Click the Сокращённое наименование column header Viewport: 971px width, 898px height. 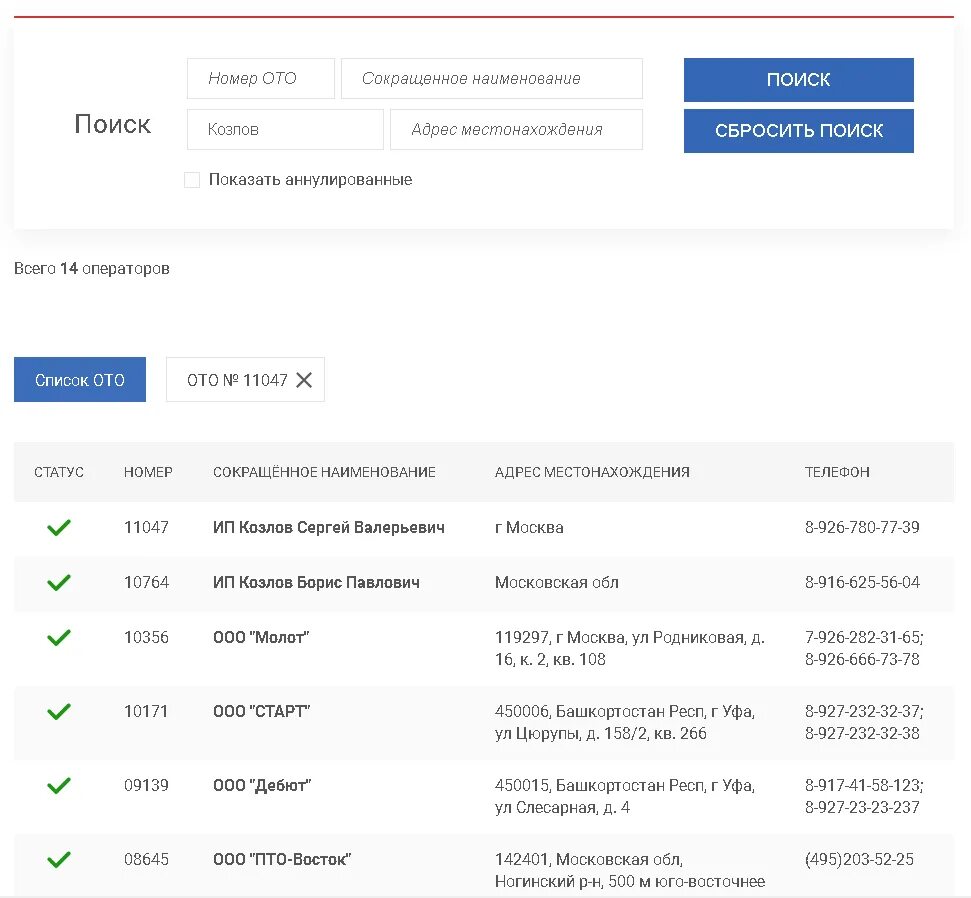pos(324,472)
